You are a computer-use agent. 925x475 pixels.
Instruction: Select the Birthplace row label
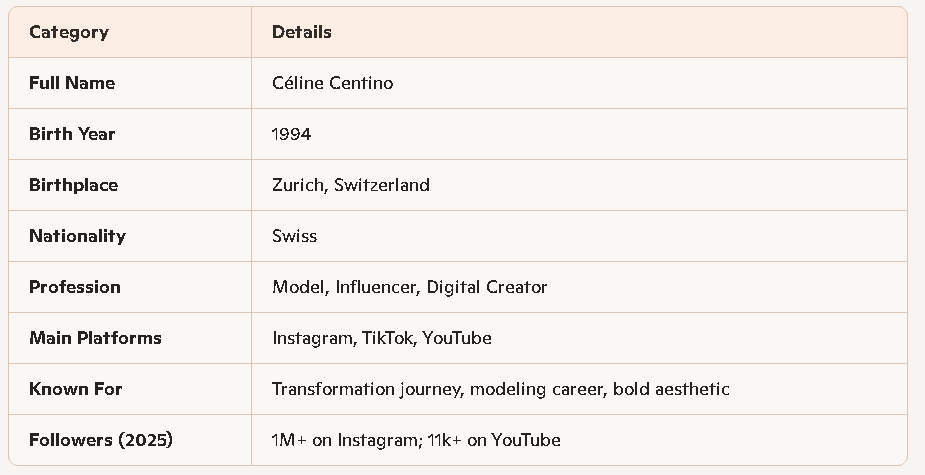point(73,185)
